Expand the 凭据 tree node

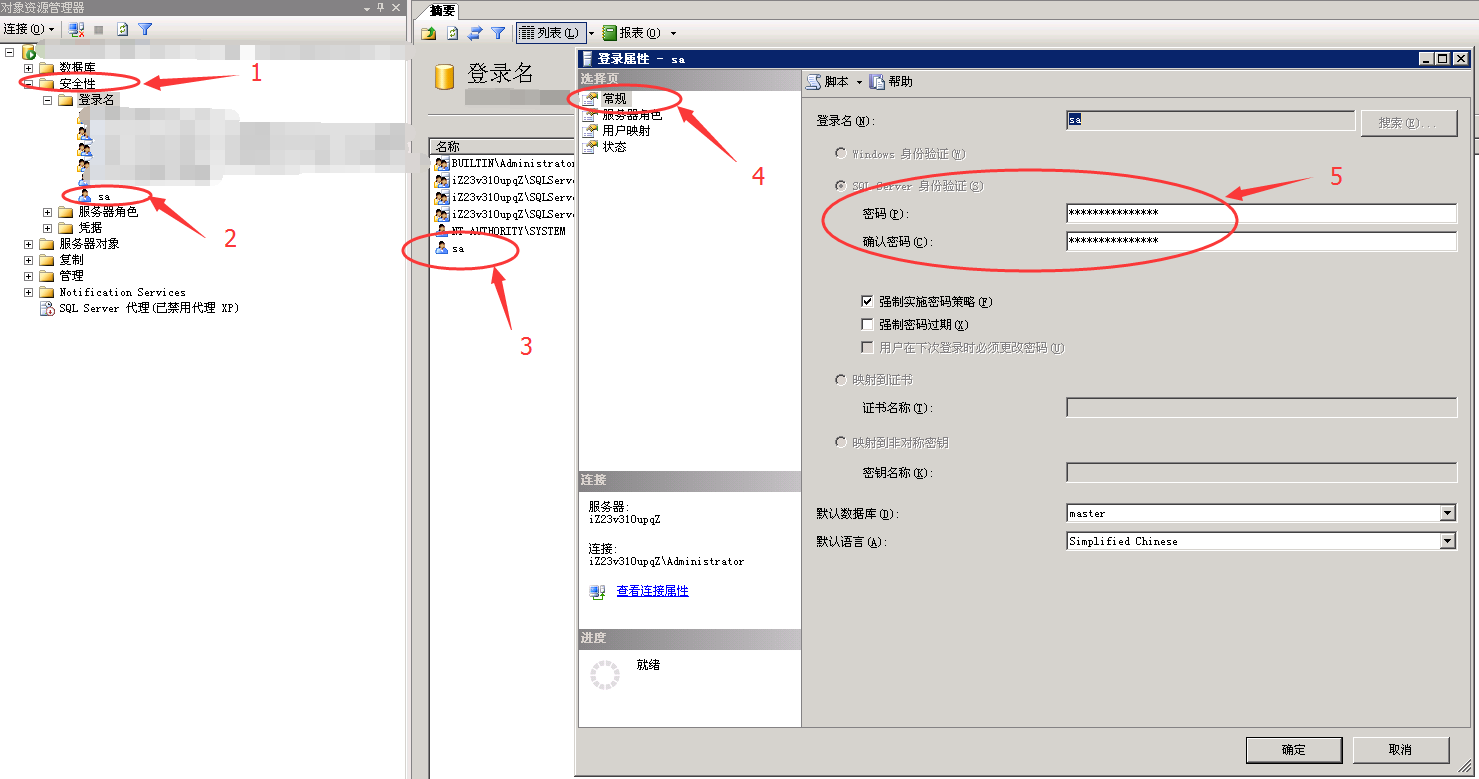pyautogui.click(x=47, y=228)
